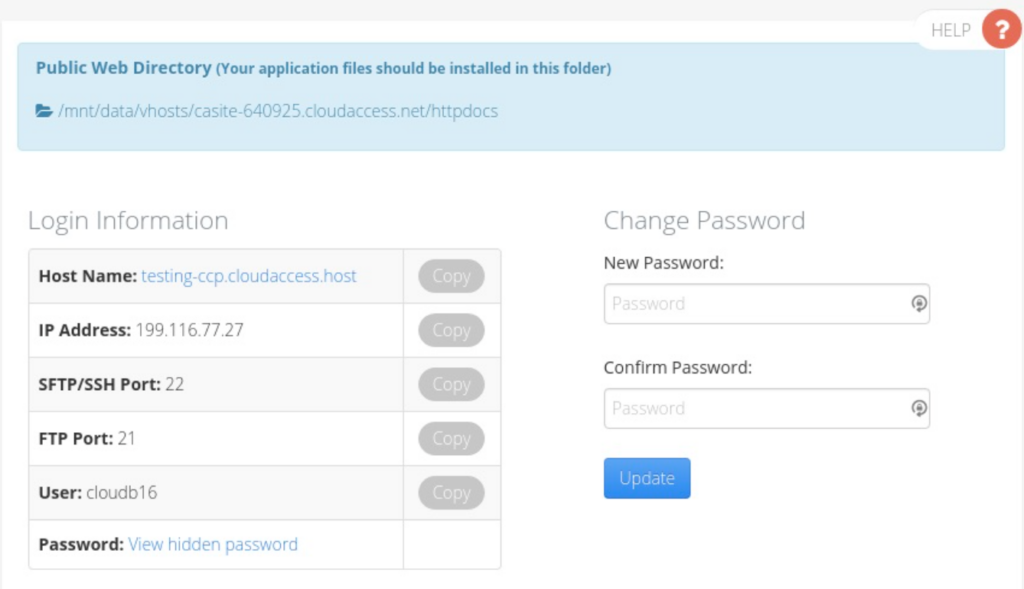Copy the IP address 199.116.77.27
The image size is (1024, 589).
tap(450, 330)
